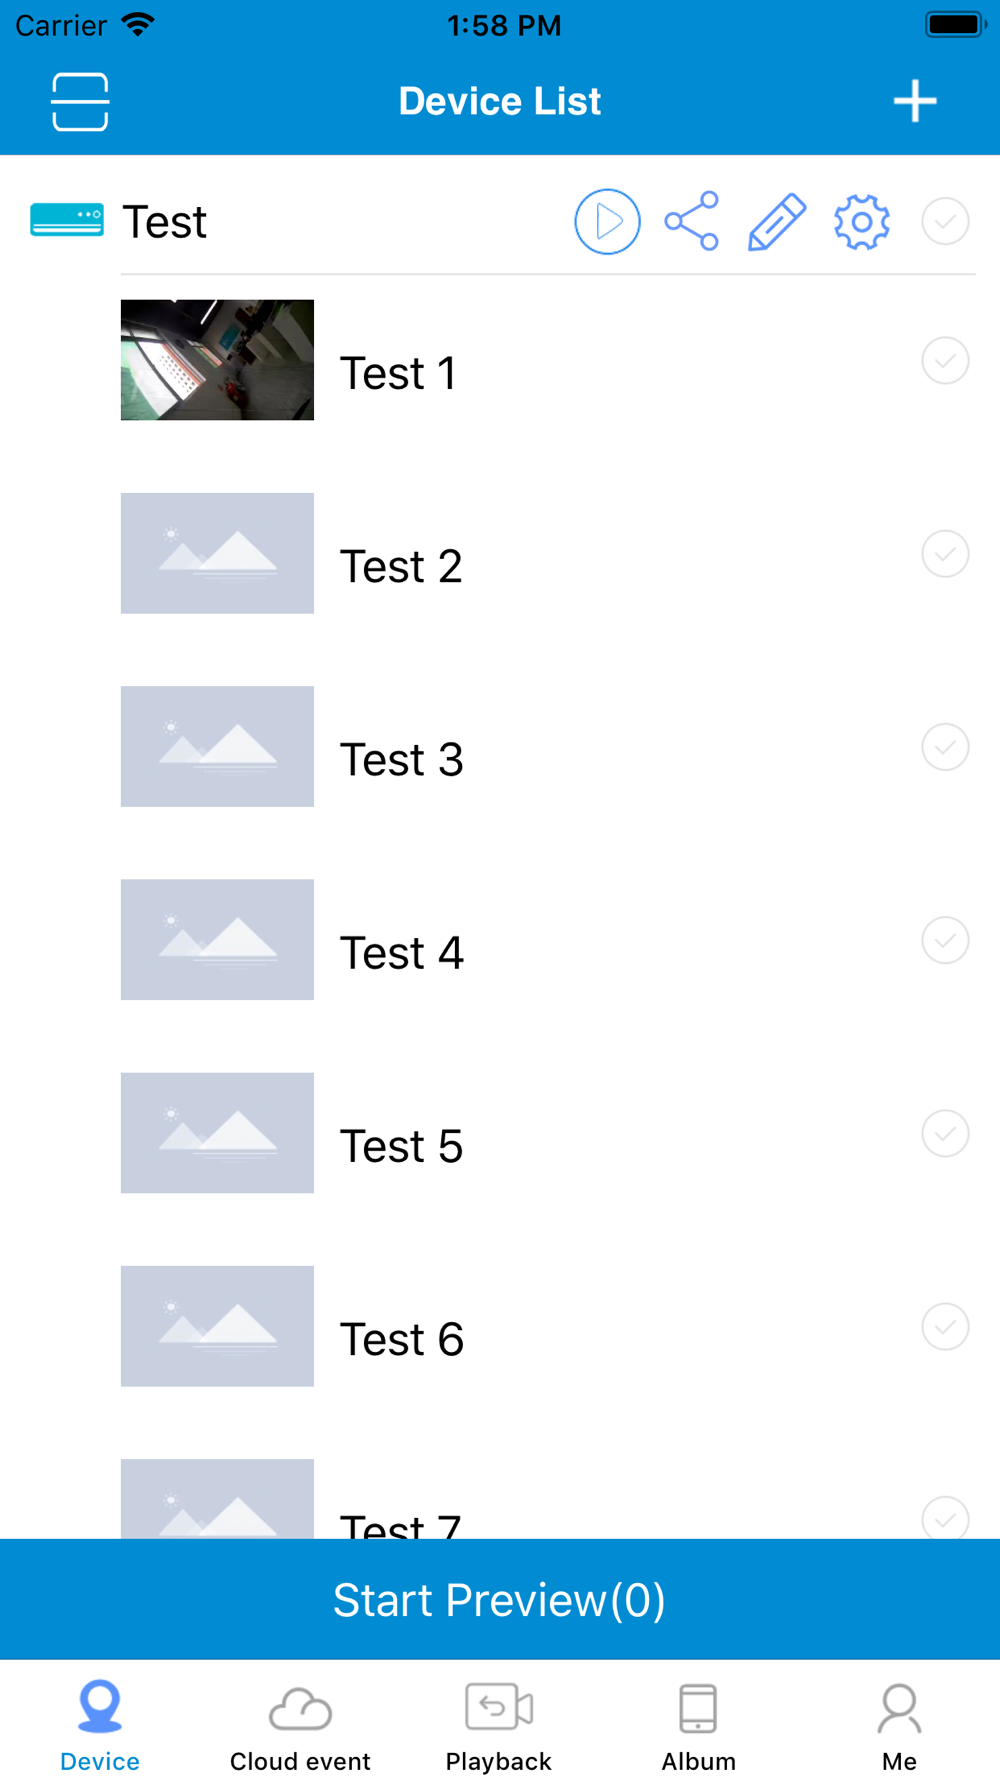Open the Test 3 placeholder thumbnail
Image resolution: width=1000 pixels, height=1778 pixels.
[217, 746]
